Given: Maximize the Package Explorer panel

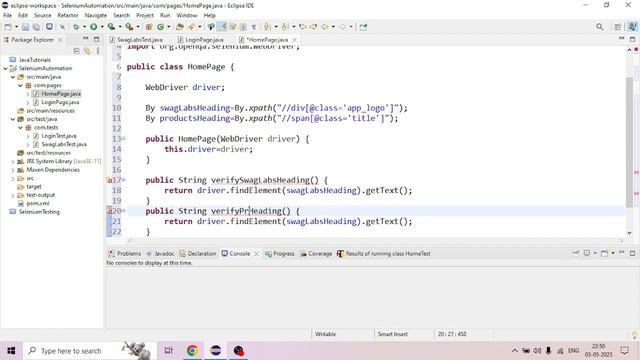Looking at the screenshot, I should [96, 39].
